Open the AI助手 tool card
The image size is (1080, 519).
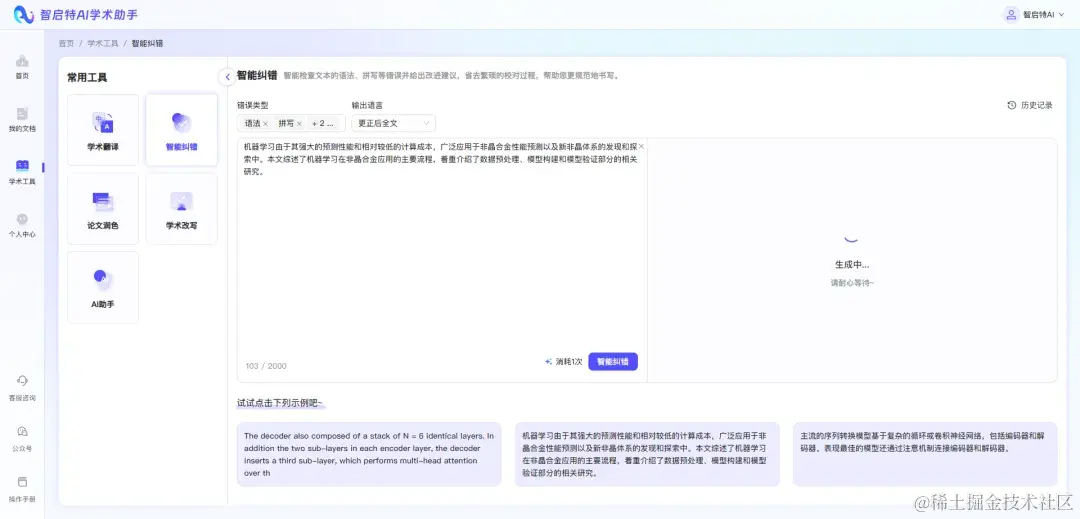click(103, 287)
